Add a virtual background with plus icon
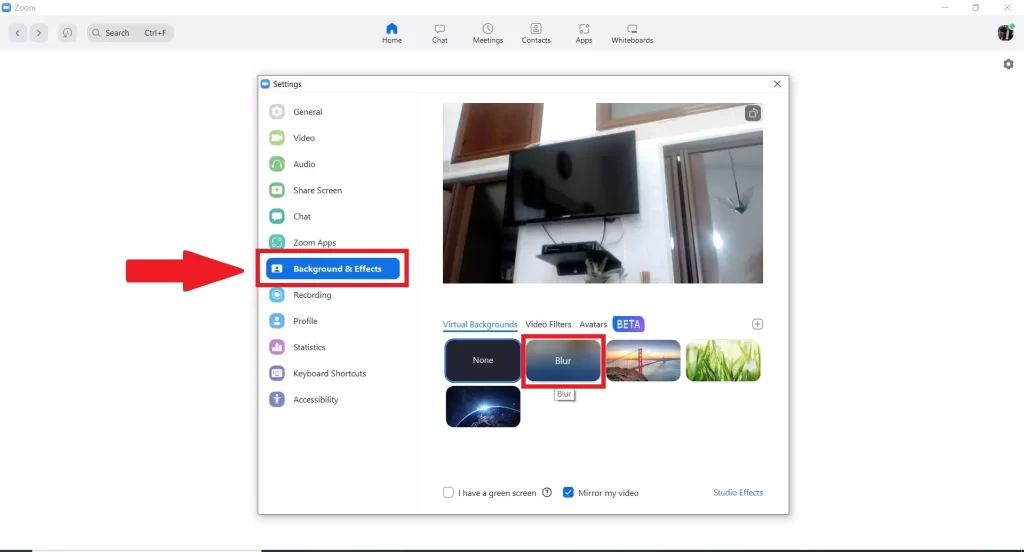Viewport: 1024px width, 552px height. (757, 324)
